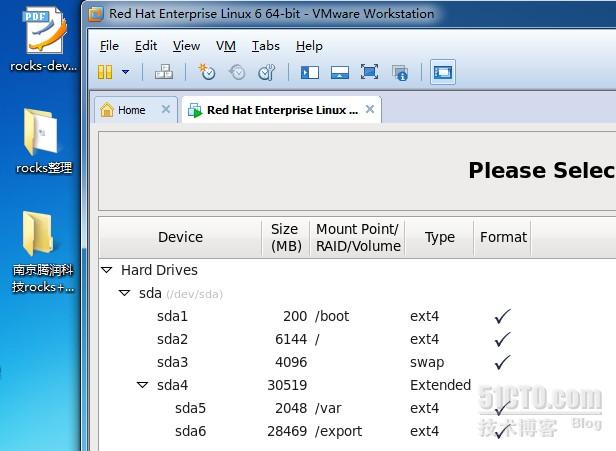
Task: Click the format checkmark for sda1
Action: pos(502,316)
